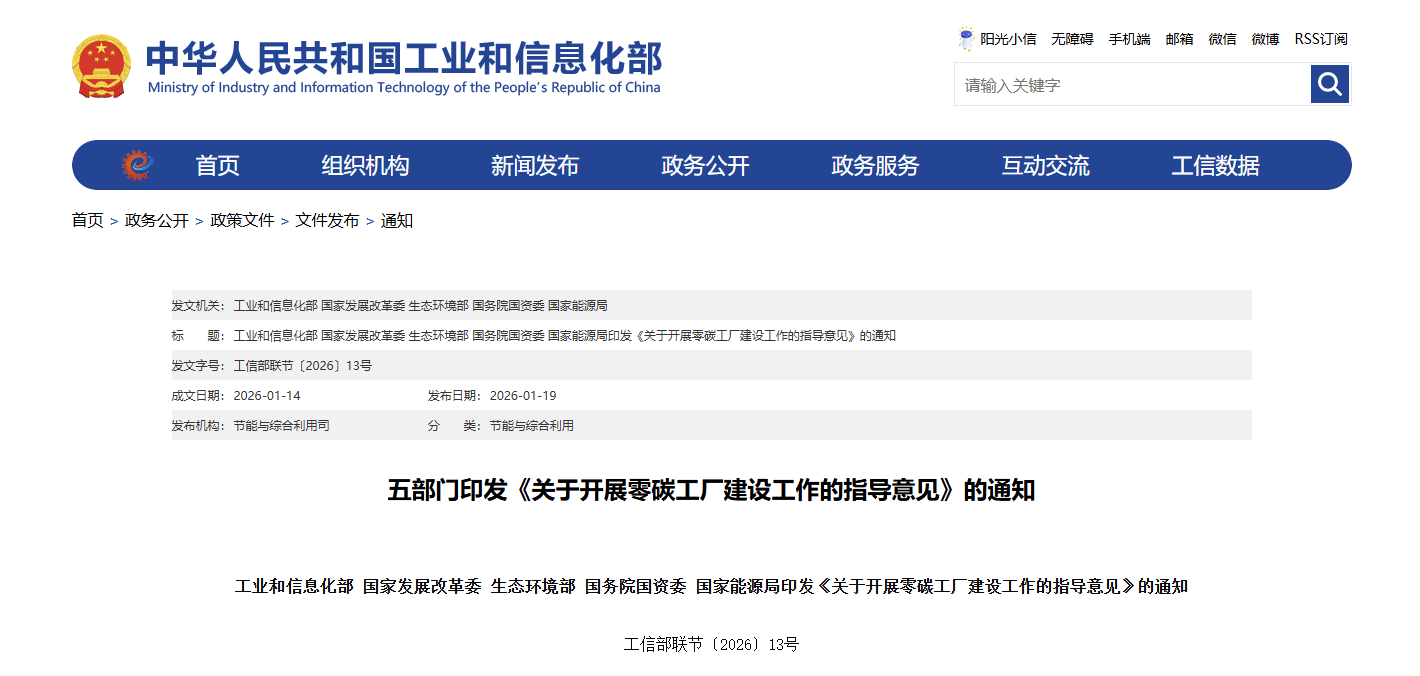The width and height of the screenshot is (1420, 676).
Task: Open 工信数据 in the navigation bar
Action: [x=1215, y=166]
